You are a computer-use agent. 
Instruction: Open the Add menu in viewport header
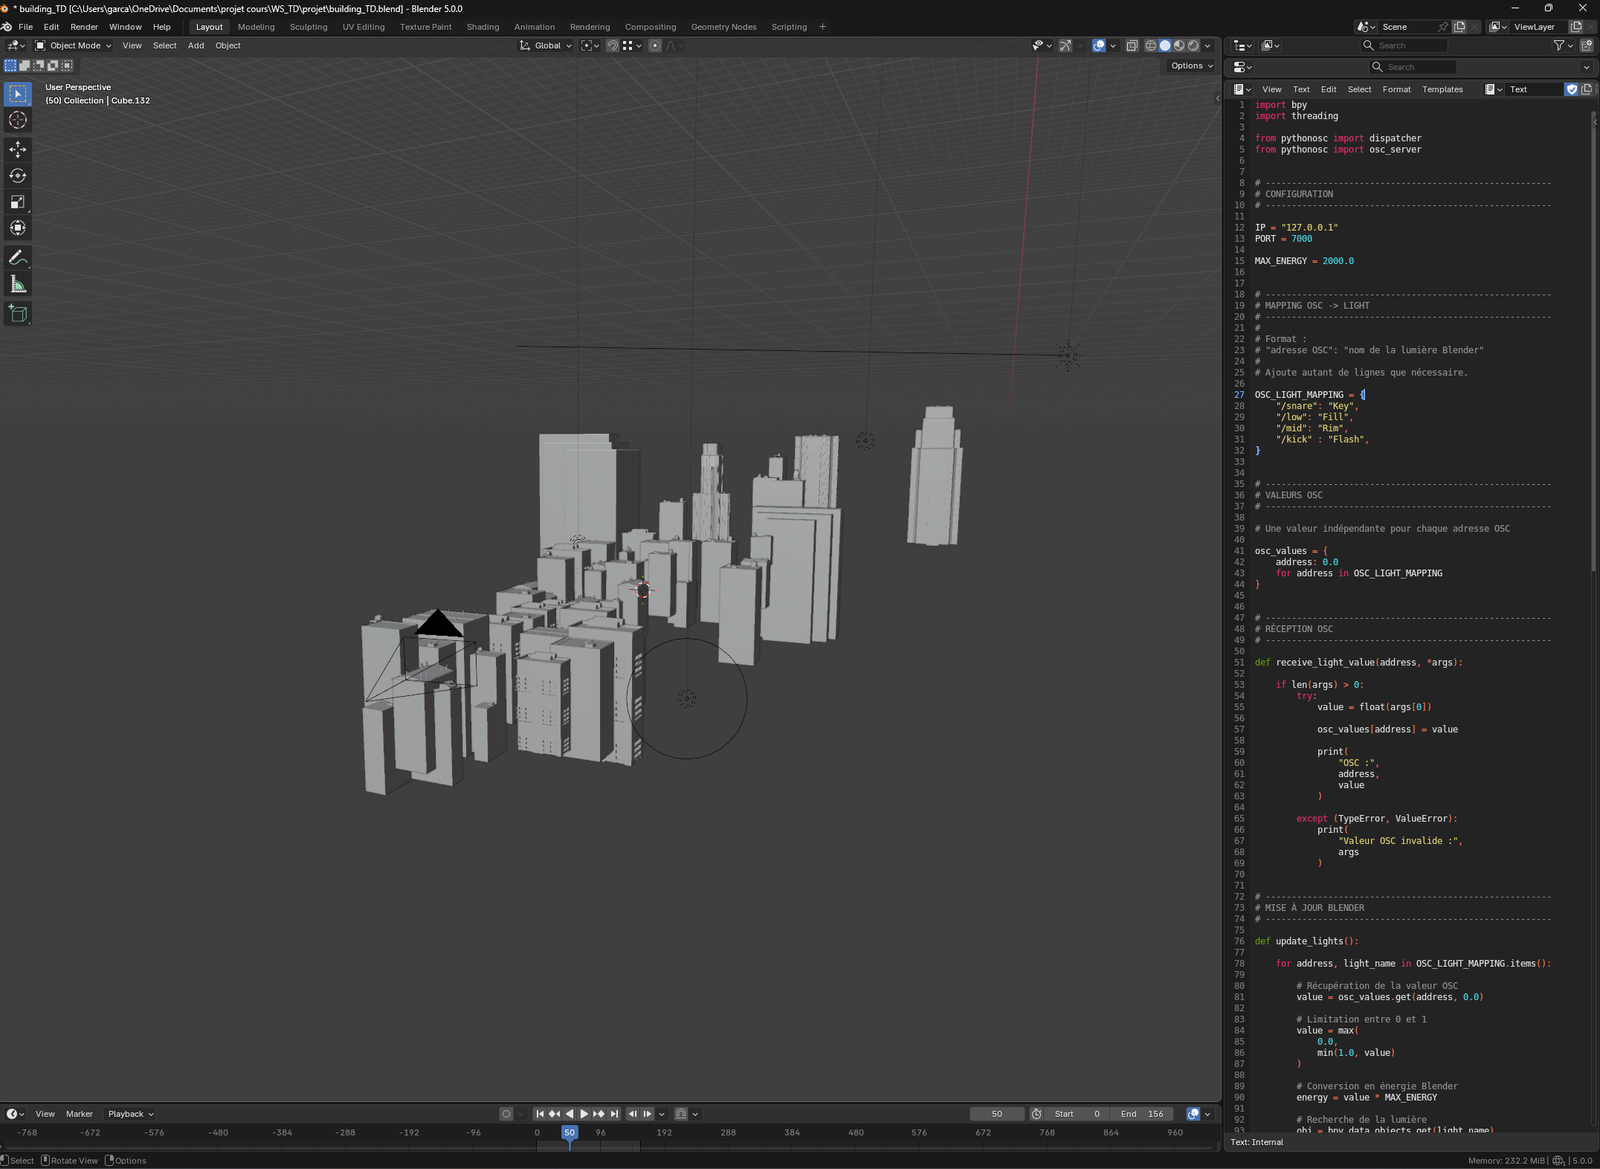[x=196, y=45]
